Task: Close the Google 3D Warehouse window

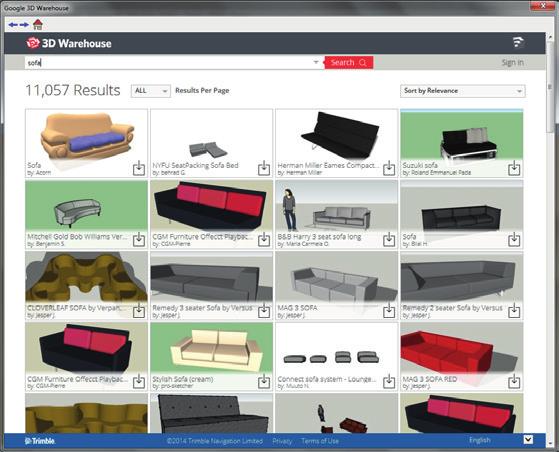Action: (x=542, y=5)
